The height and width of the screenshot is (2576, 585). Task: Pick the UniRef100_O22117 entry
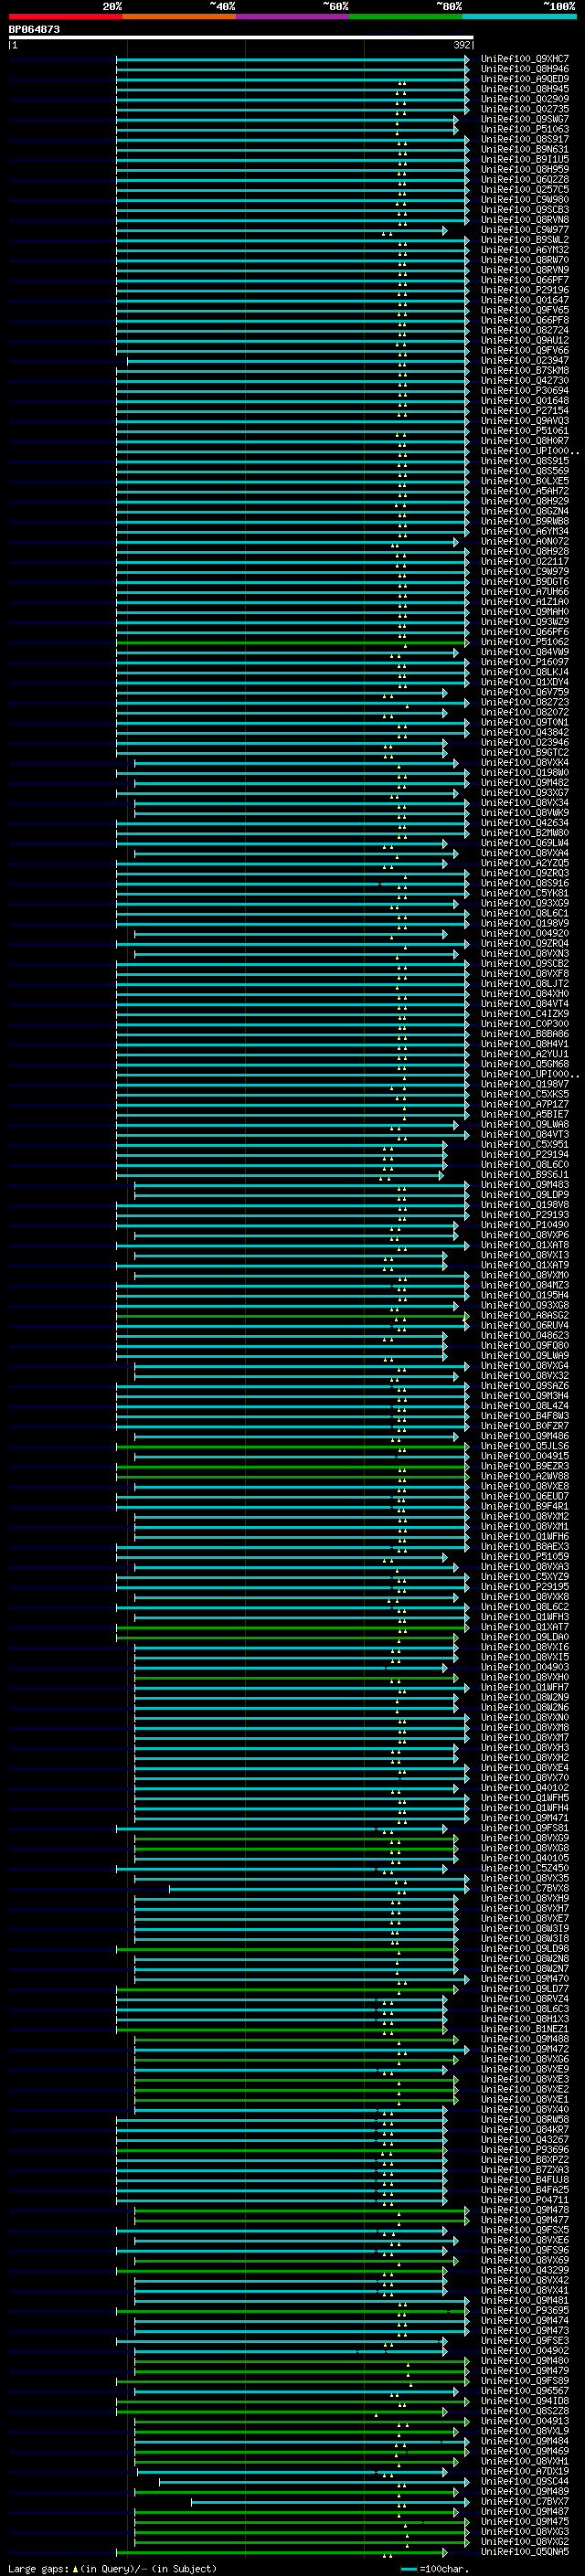pos(525,562)
